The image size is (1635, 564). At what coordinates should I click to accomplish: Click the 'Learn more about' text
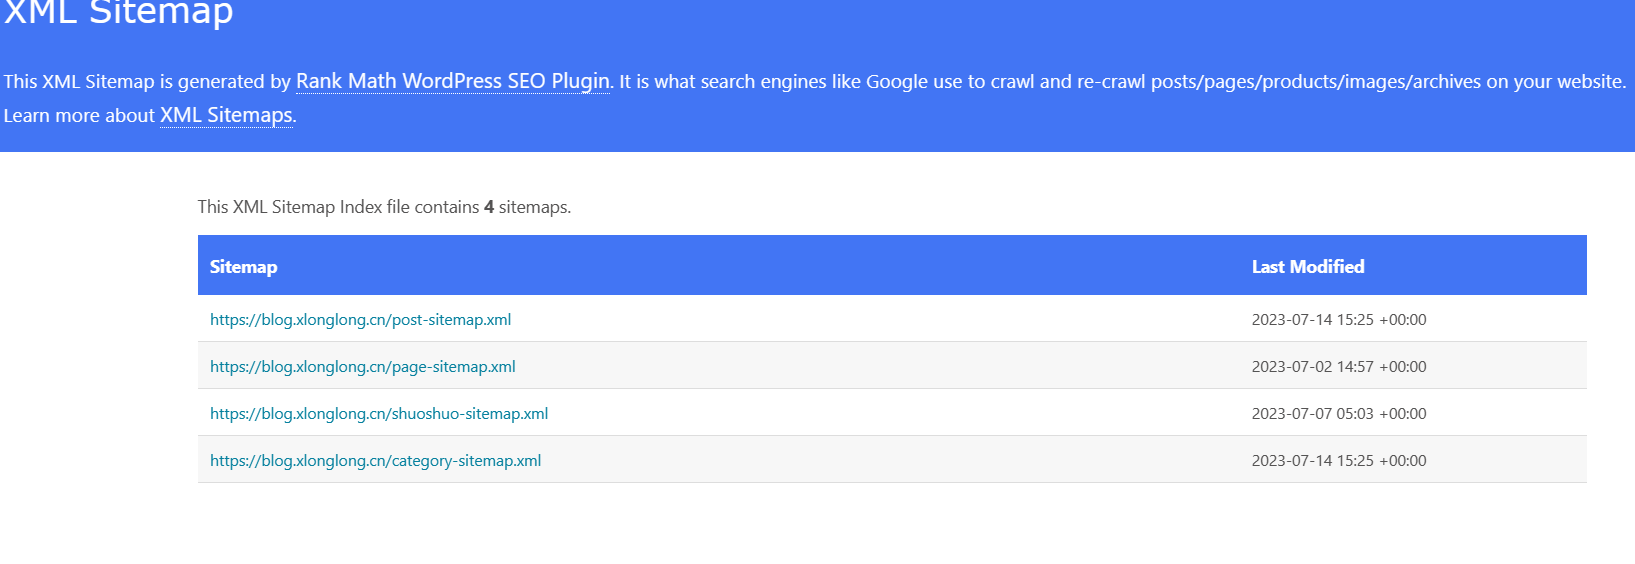point(79,116)
